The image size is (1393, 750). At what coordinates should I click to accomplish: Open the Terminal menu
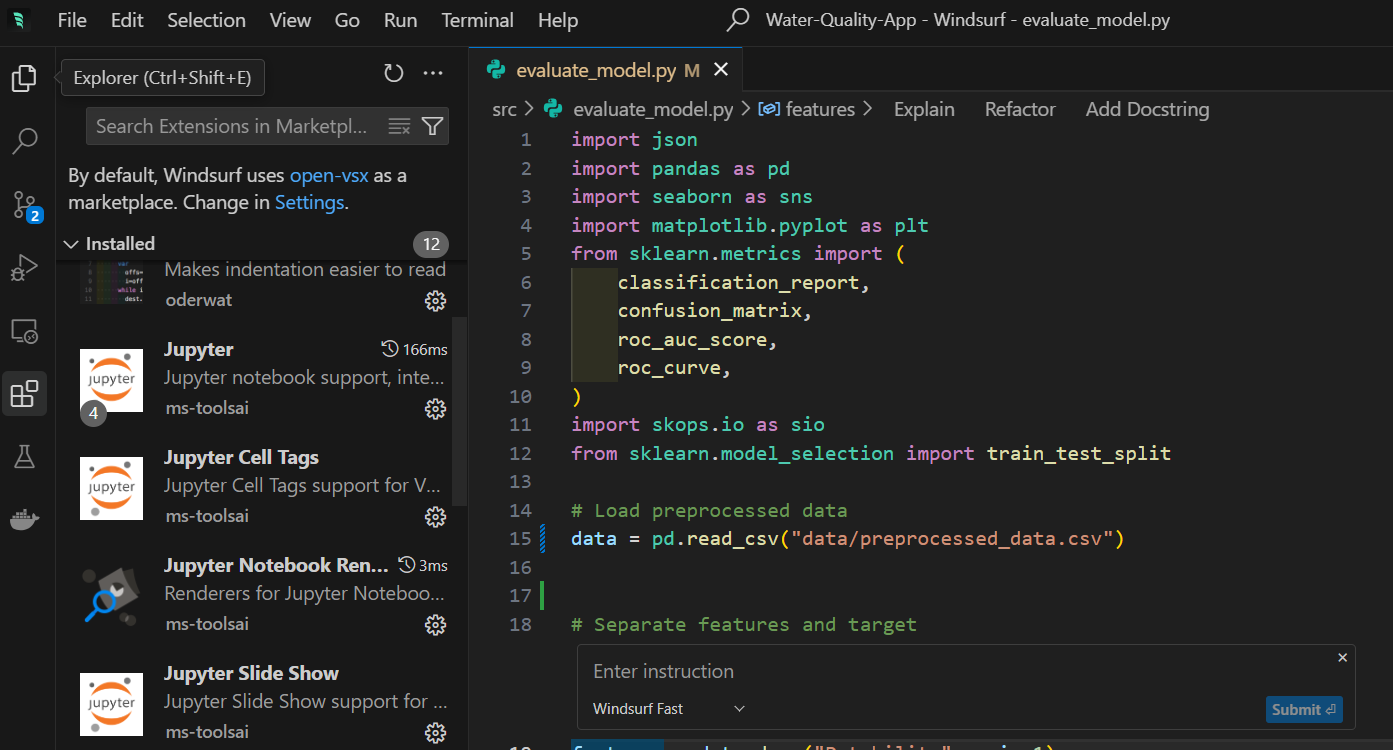[478, 20]
